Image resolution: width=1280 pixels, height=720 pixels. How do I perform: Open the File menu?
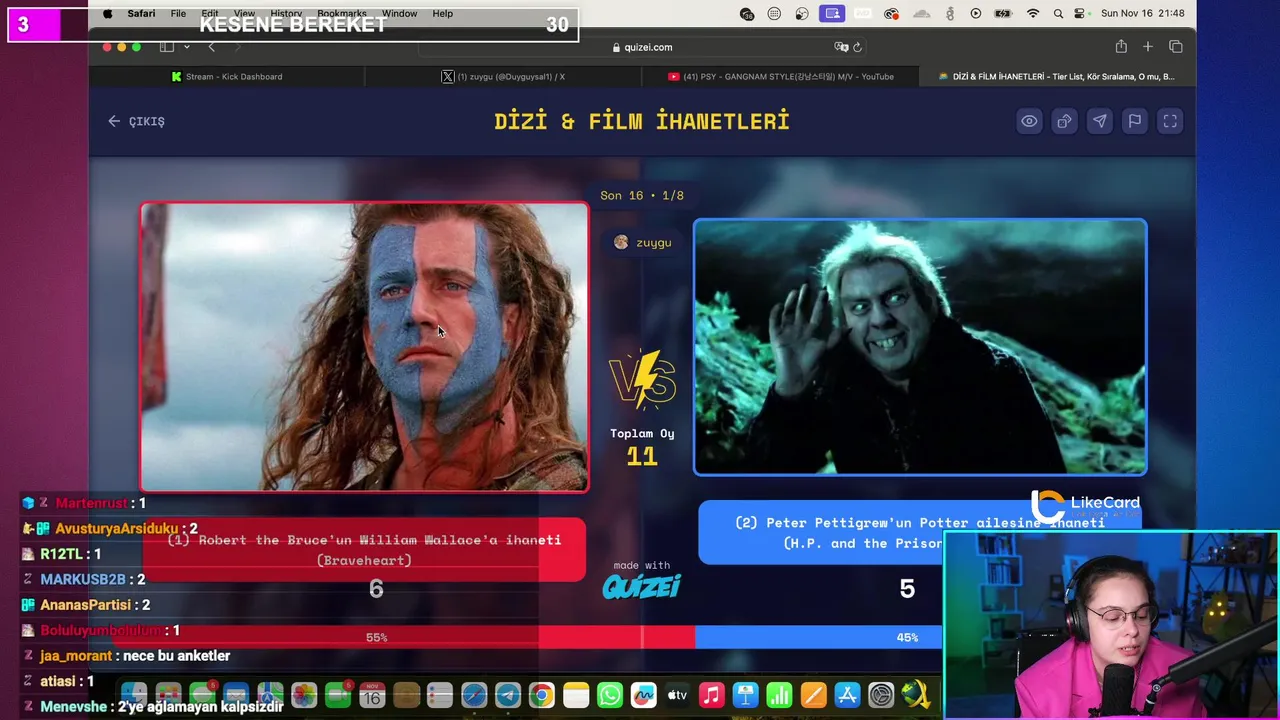(x=178, y=13)
